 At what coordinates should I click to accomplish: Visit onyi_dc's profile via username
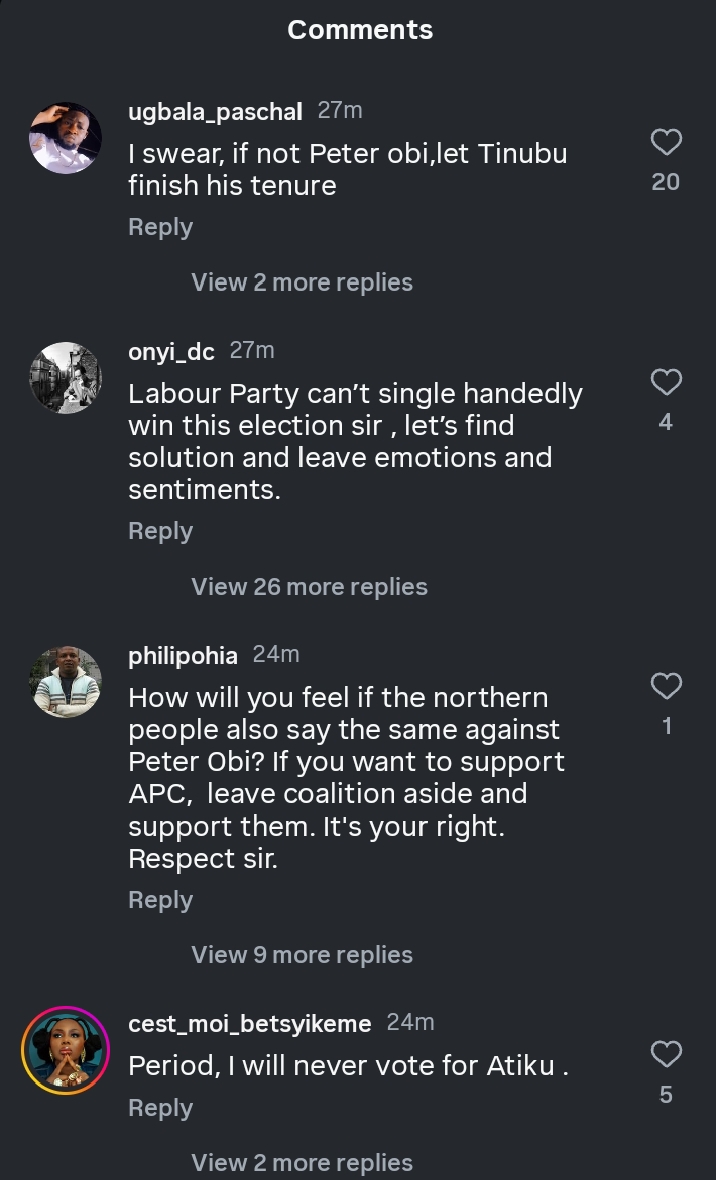(x=171, y=352)
